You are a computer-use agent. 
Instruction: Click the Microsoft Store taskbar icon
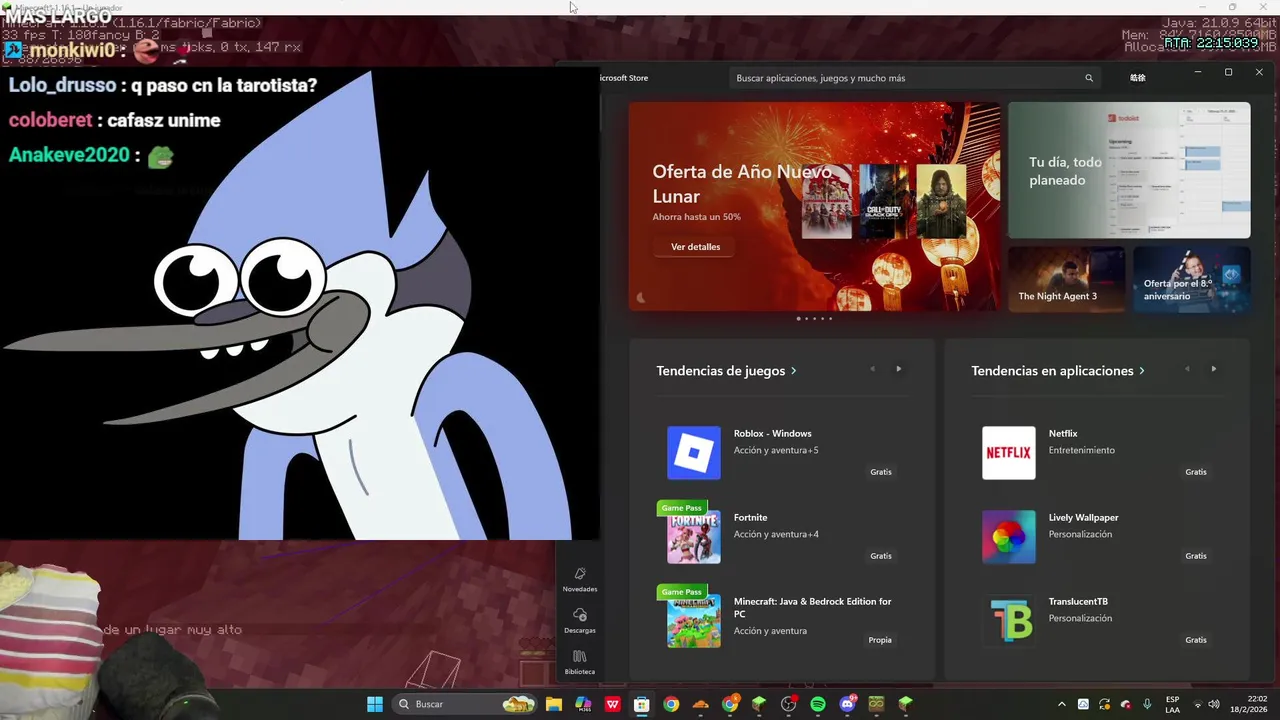click(641, 704)
